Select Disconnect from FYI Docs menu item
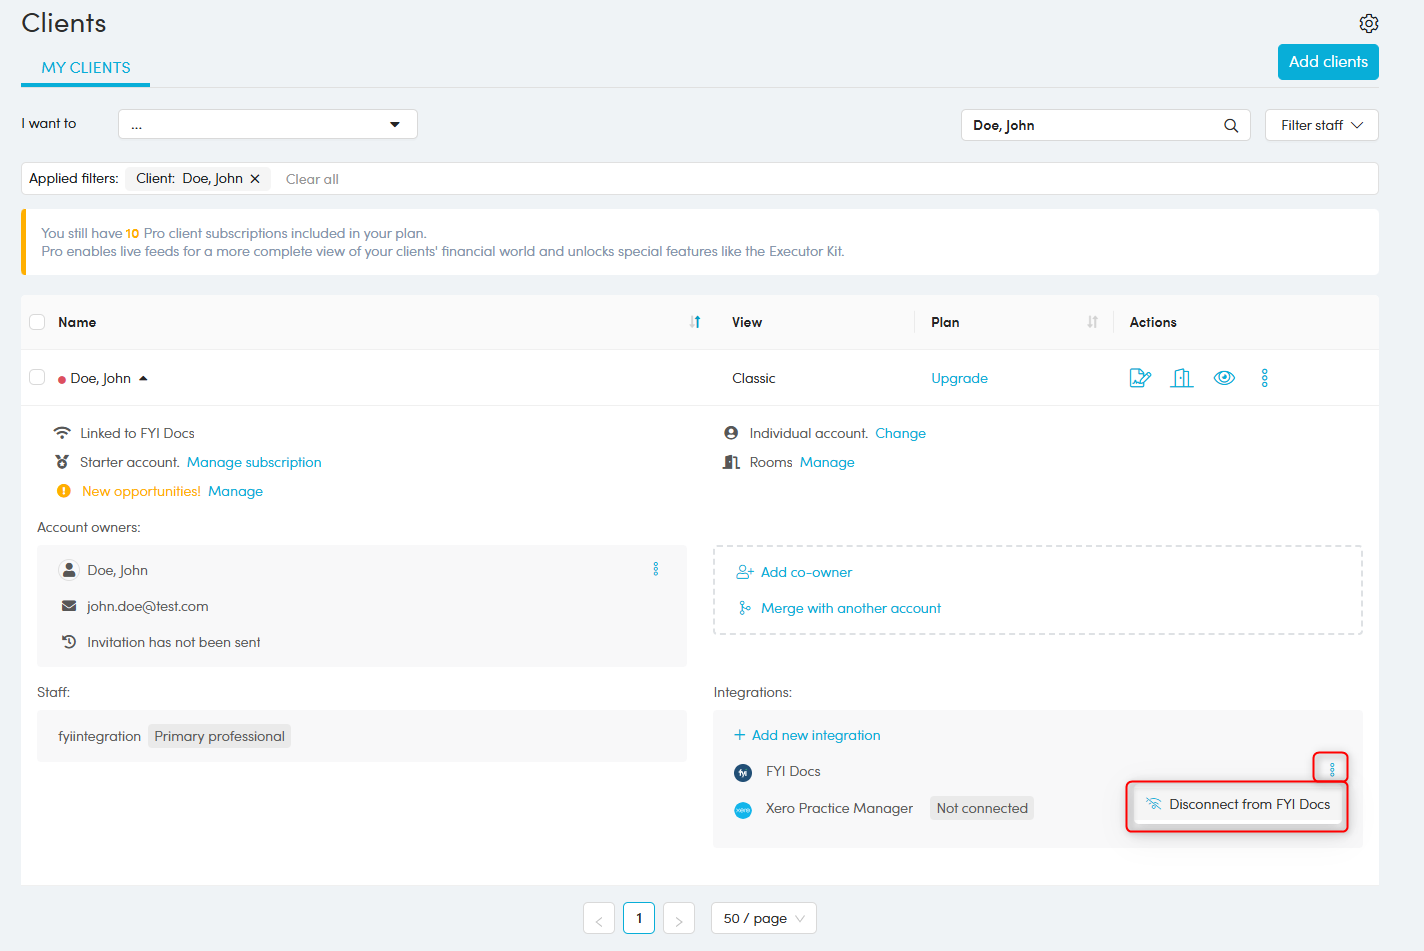 [x=1238, y=805]
